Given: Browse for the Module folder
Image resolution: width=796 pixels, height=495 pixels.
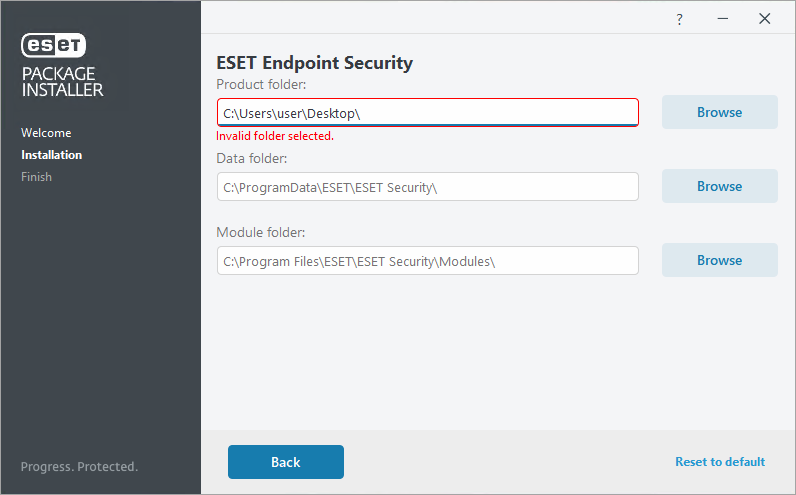Looking at the screenshot, I should pyautogui.click(x=719, y=260).
